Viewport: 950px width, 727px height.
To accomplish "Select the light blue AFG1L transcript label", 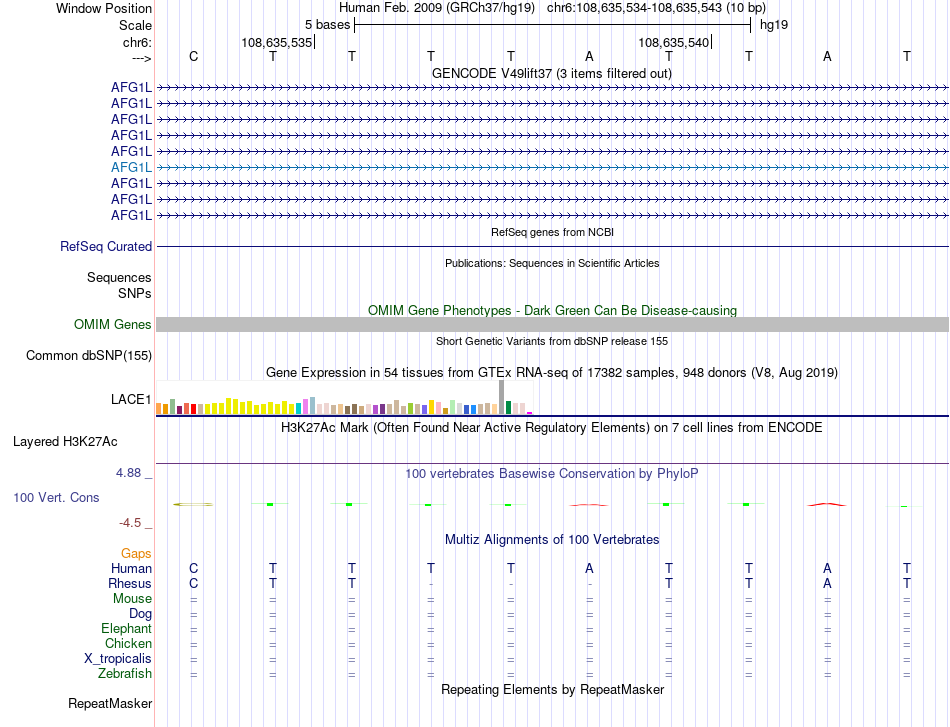I will pyautogui.click(x=131, y=167).
